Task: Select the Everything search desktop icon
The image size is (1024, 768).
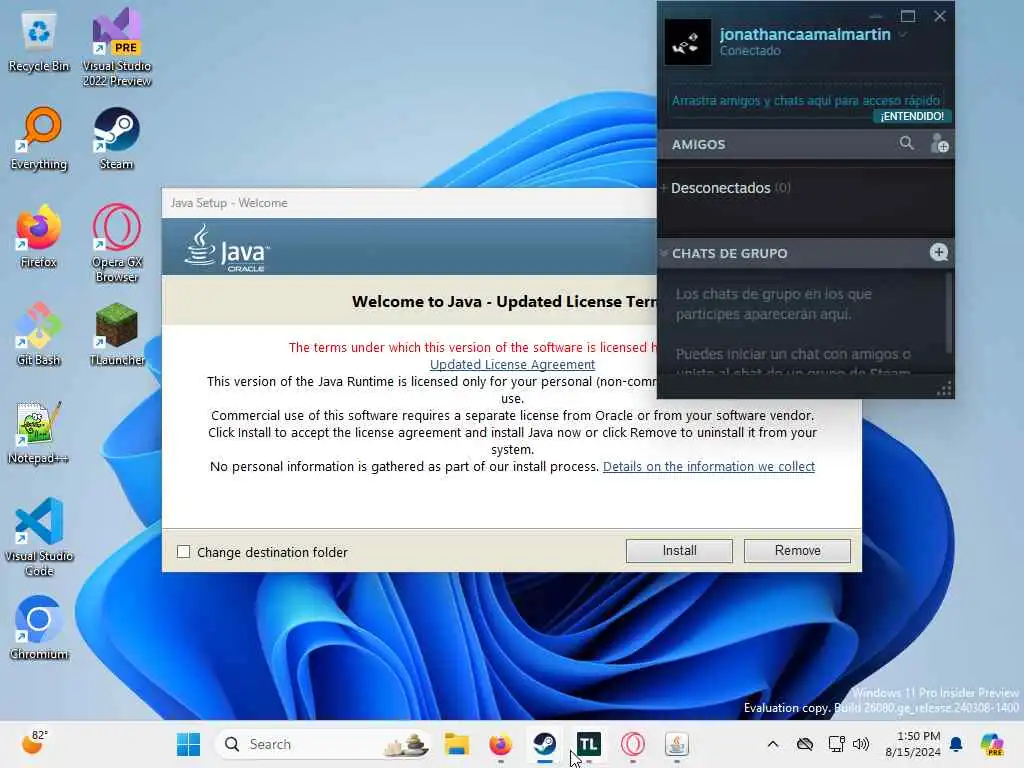Action: pos(39,138)
